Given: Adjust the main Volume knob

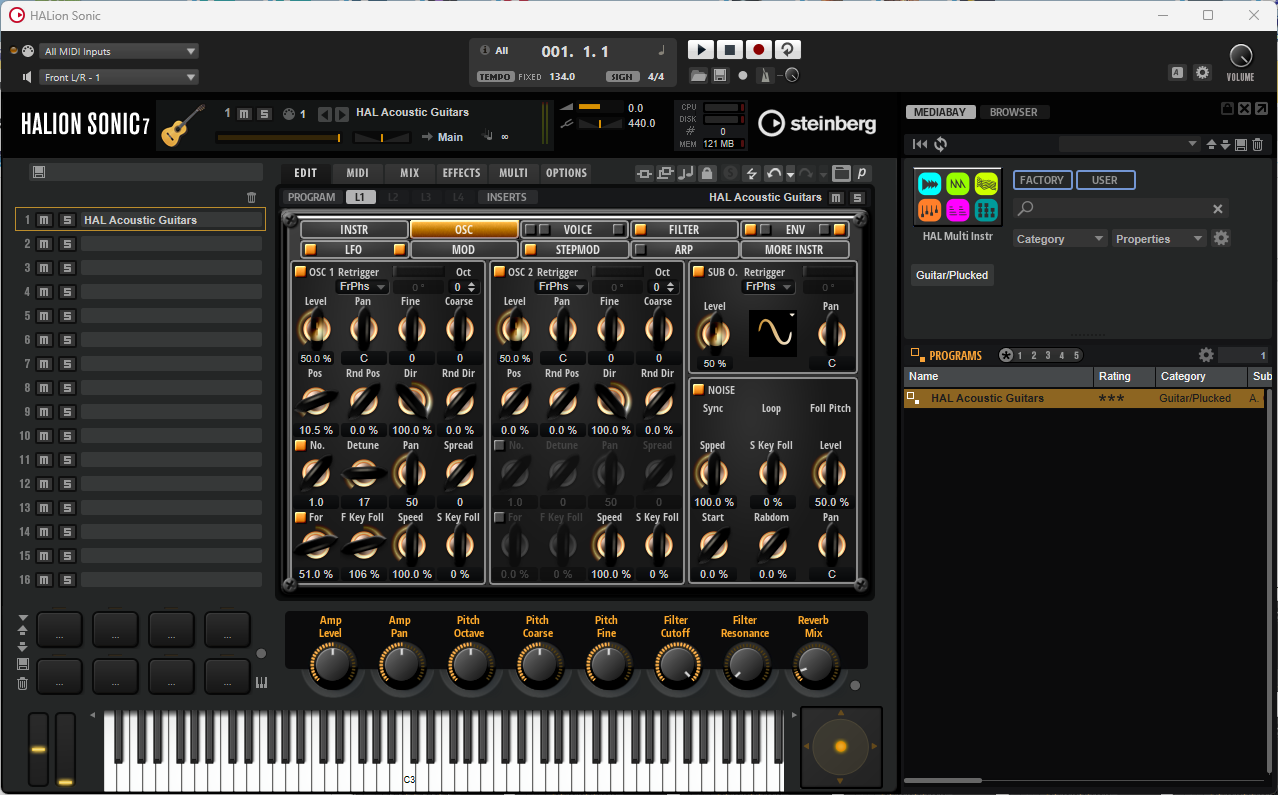Looking at the screenshot, I should [x=1240, y=56].
